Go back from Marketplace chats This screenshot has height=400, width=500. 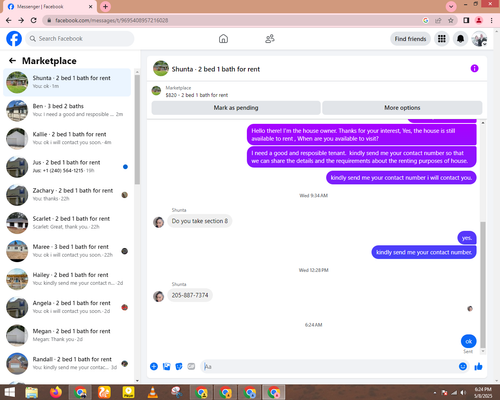[12, 61]
